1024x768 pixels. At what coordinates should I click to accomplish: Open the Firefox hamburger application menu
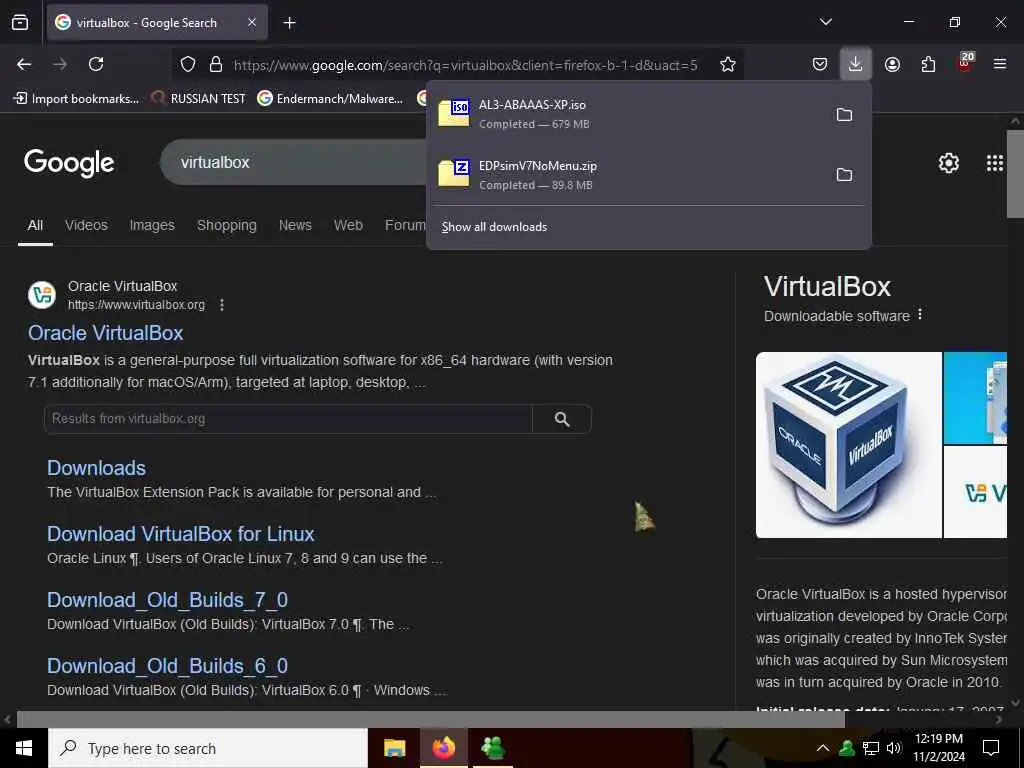click(x=1000, y=64)
